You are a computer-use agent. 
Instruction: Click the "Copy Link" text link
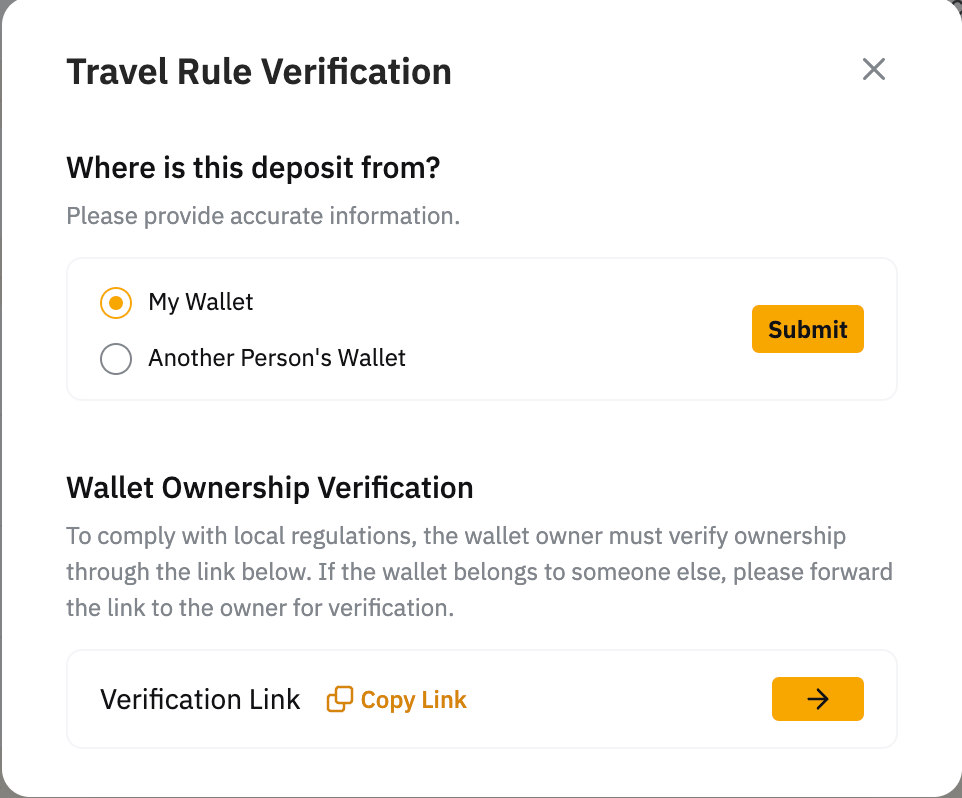[x=413, y=700]
